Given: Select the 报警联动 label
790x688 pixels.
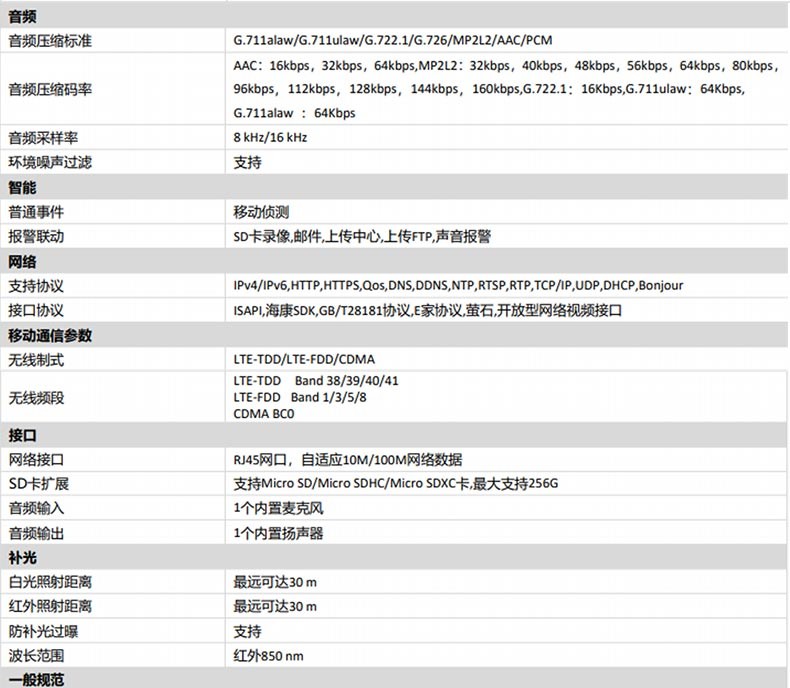Looking at the screenshot, I should [36, 236].
